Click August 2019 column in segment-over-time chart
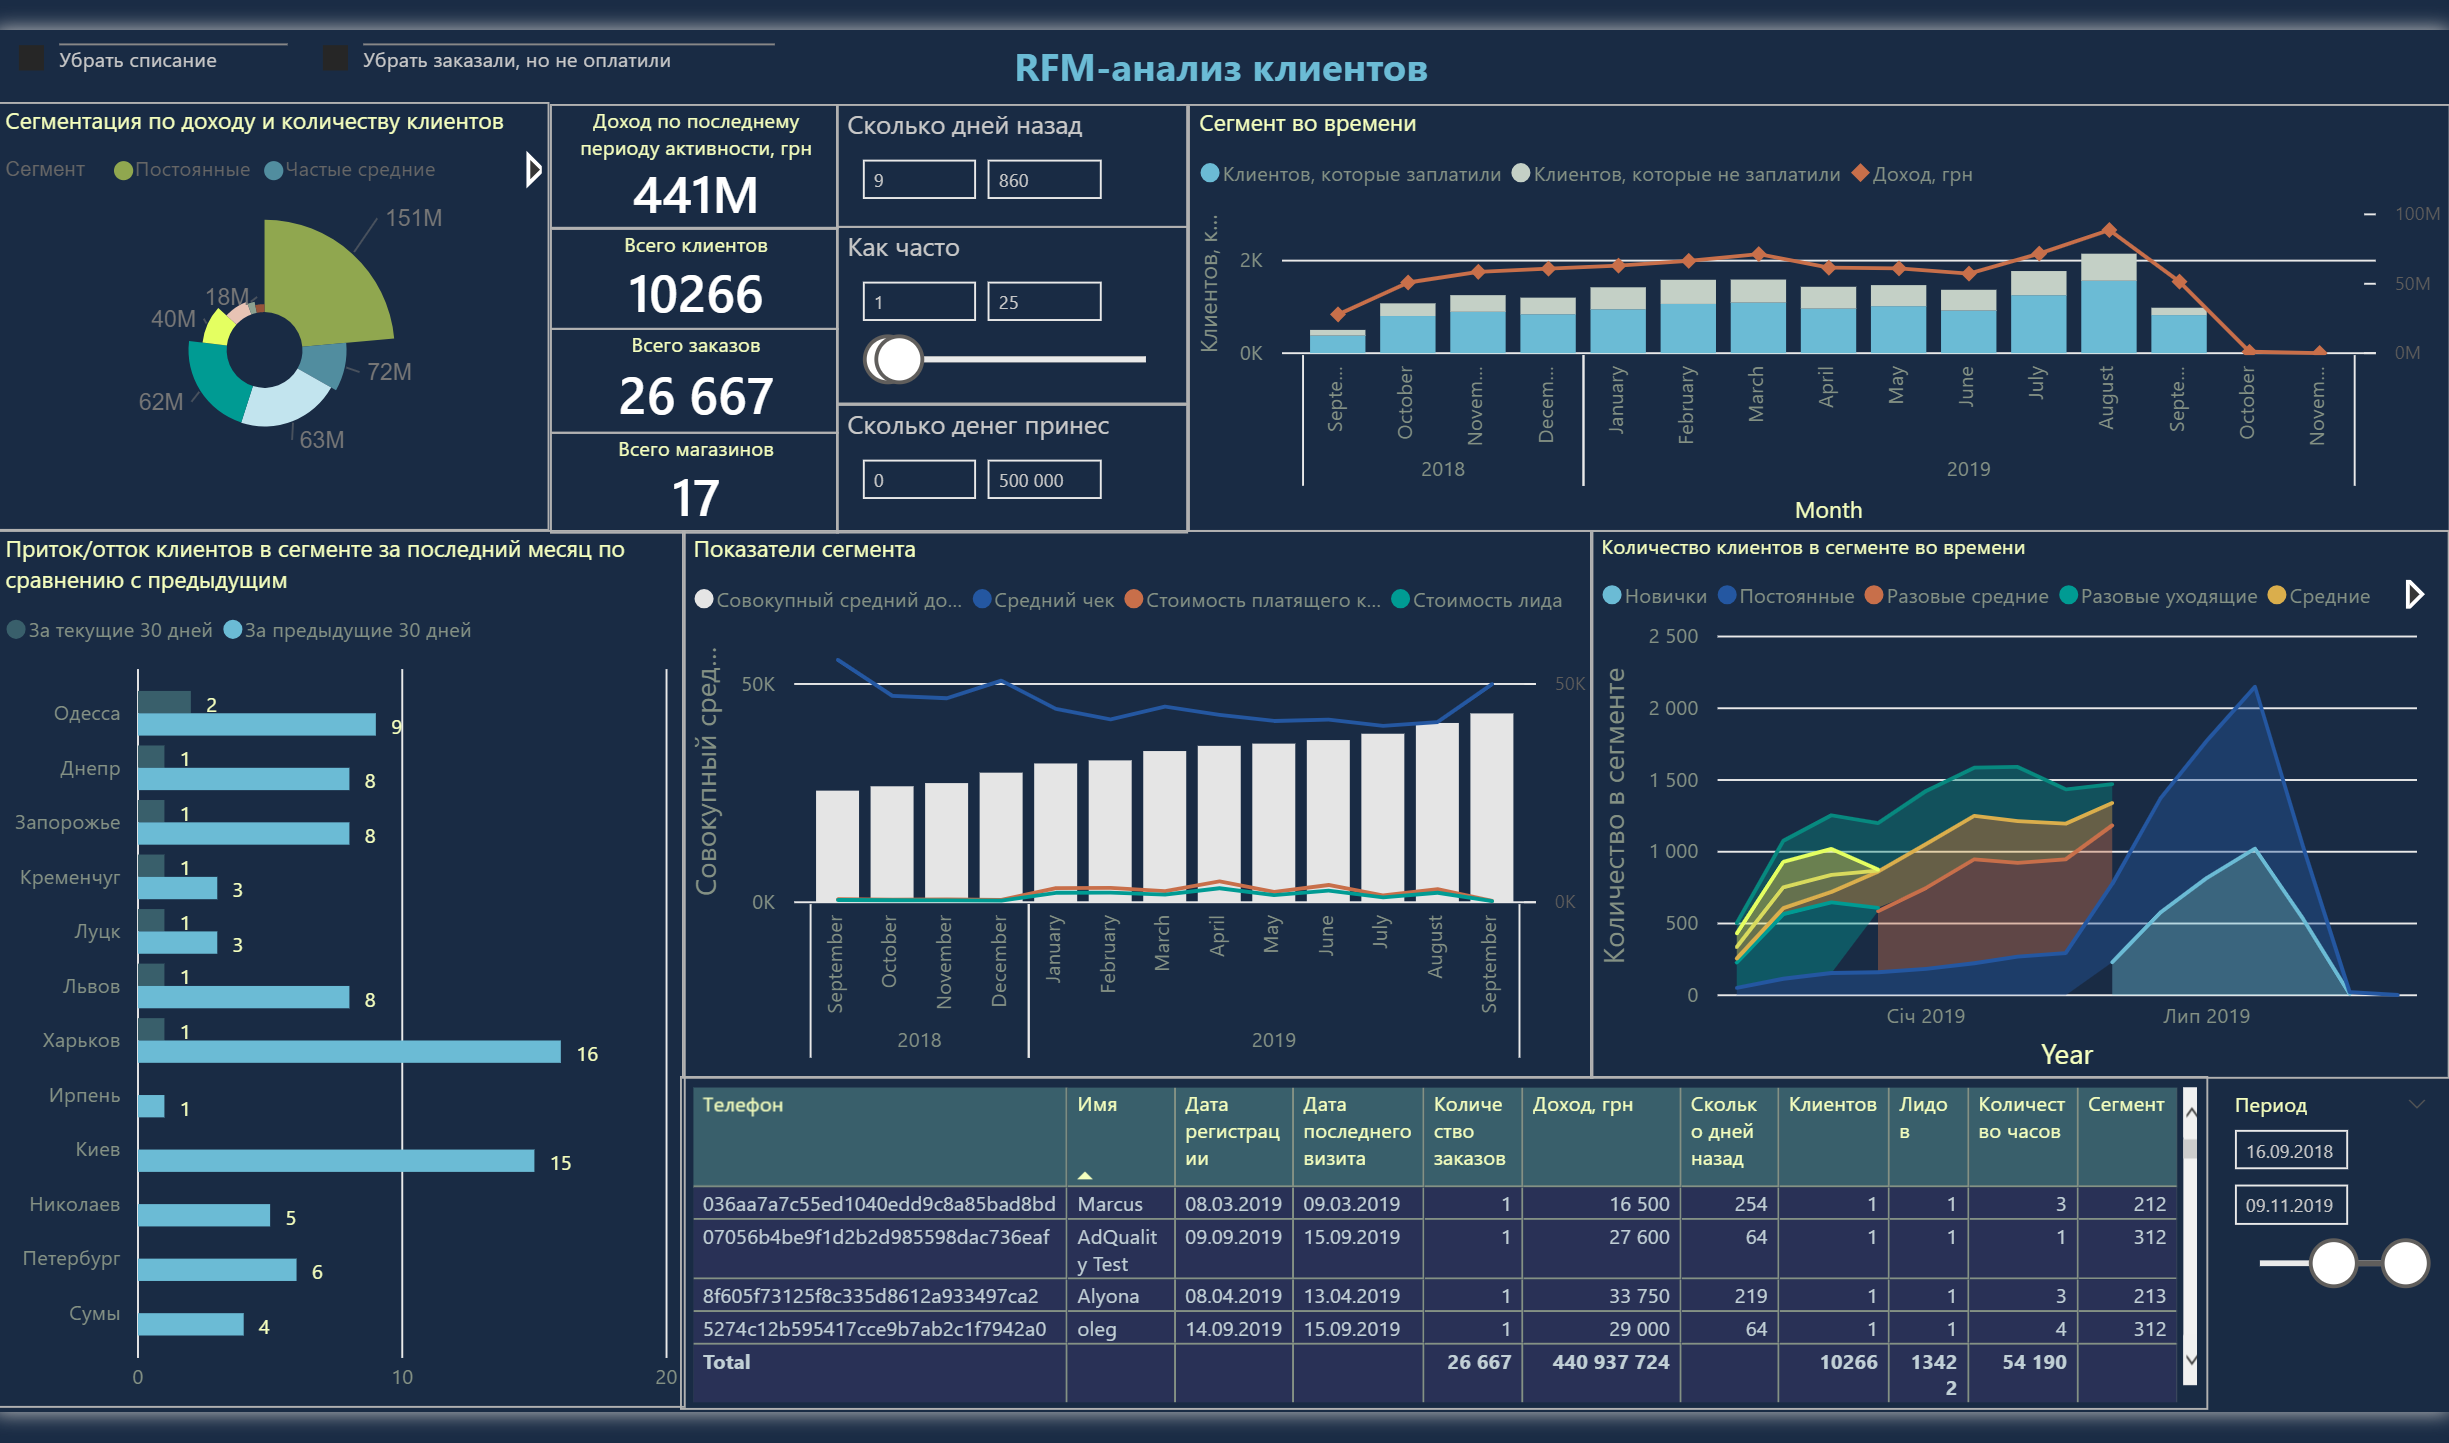The height and width of the screenshot is (1443, 2449). pos(2108,303)
